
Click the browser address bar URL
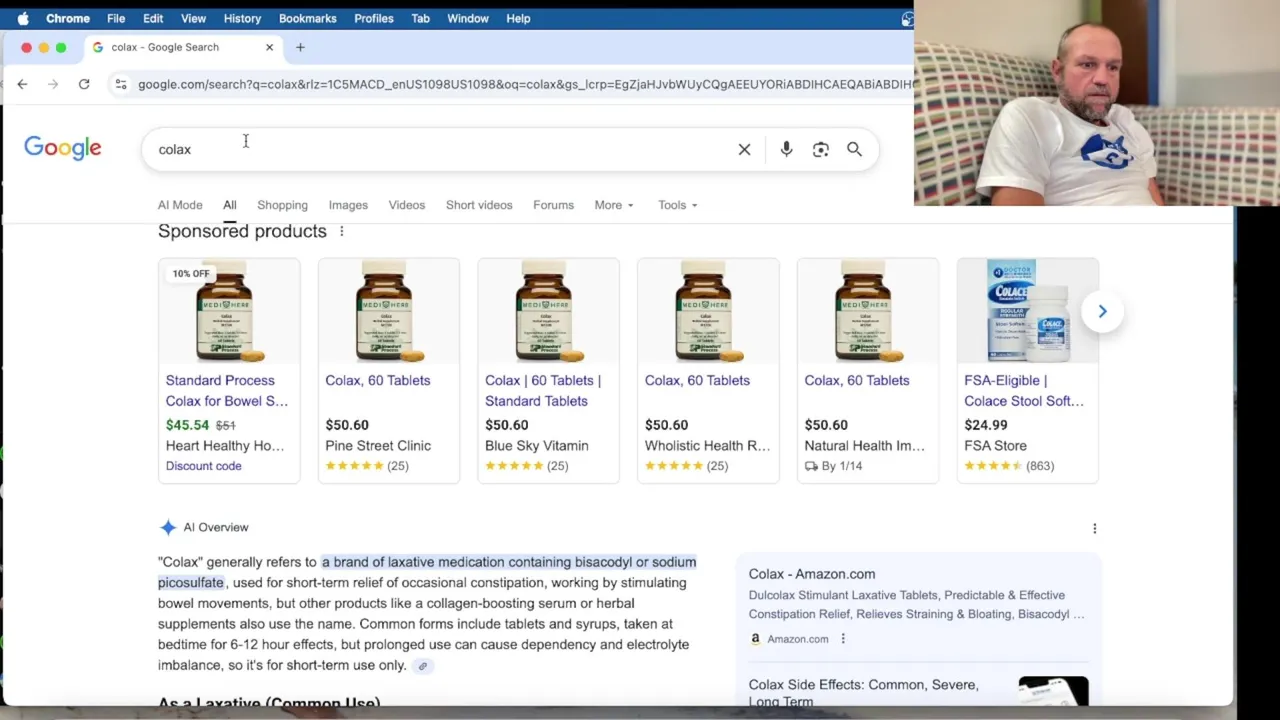pos(525,84)
